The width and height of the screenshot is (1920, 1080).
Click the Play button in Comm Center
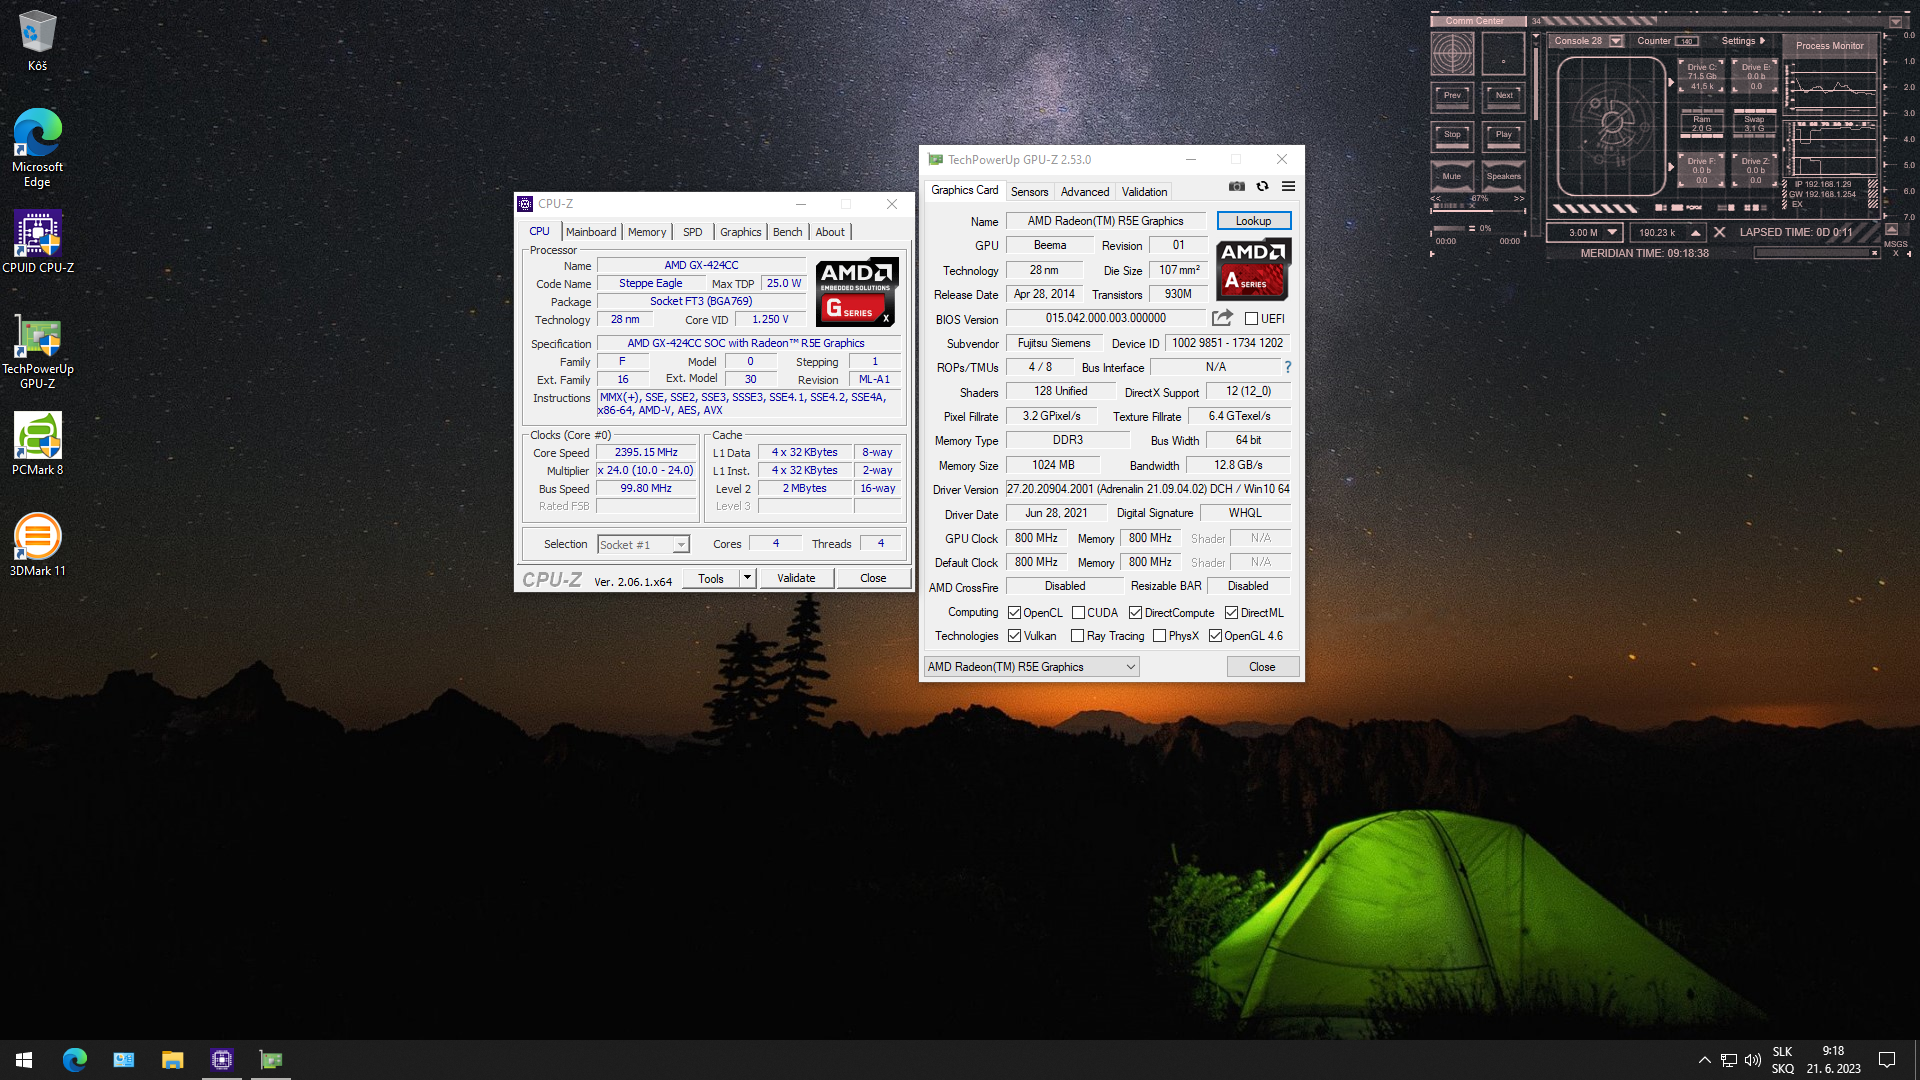click(1504, 135)
